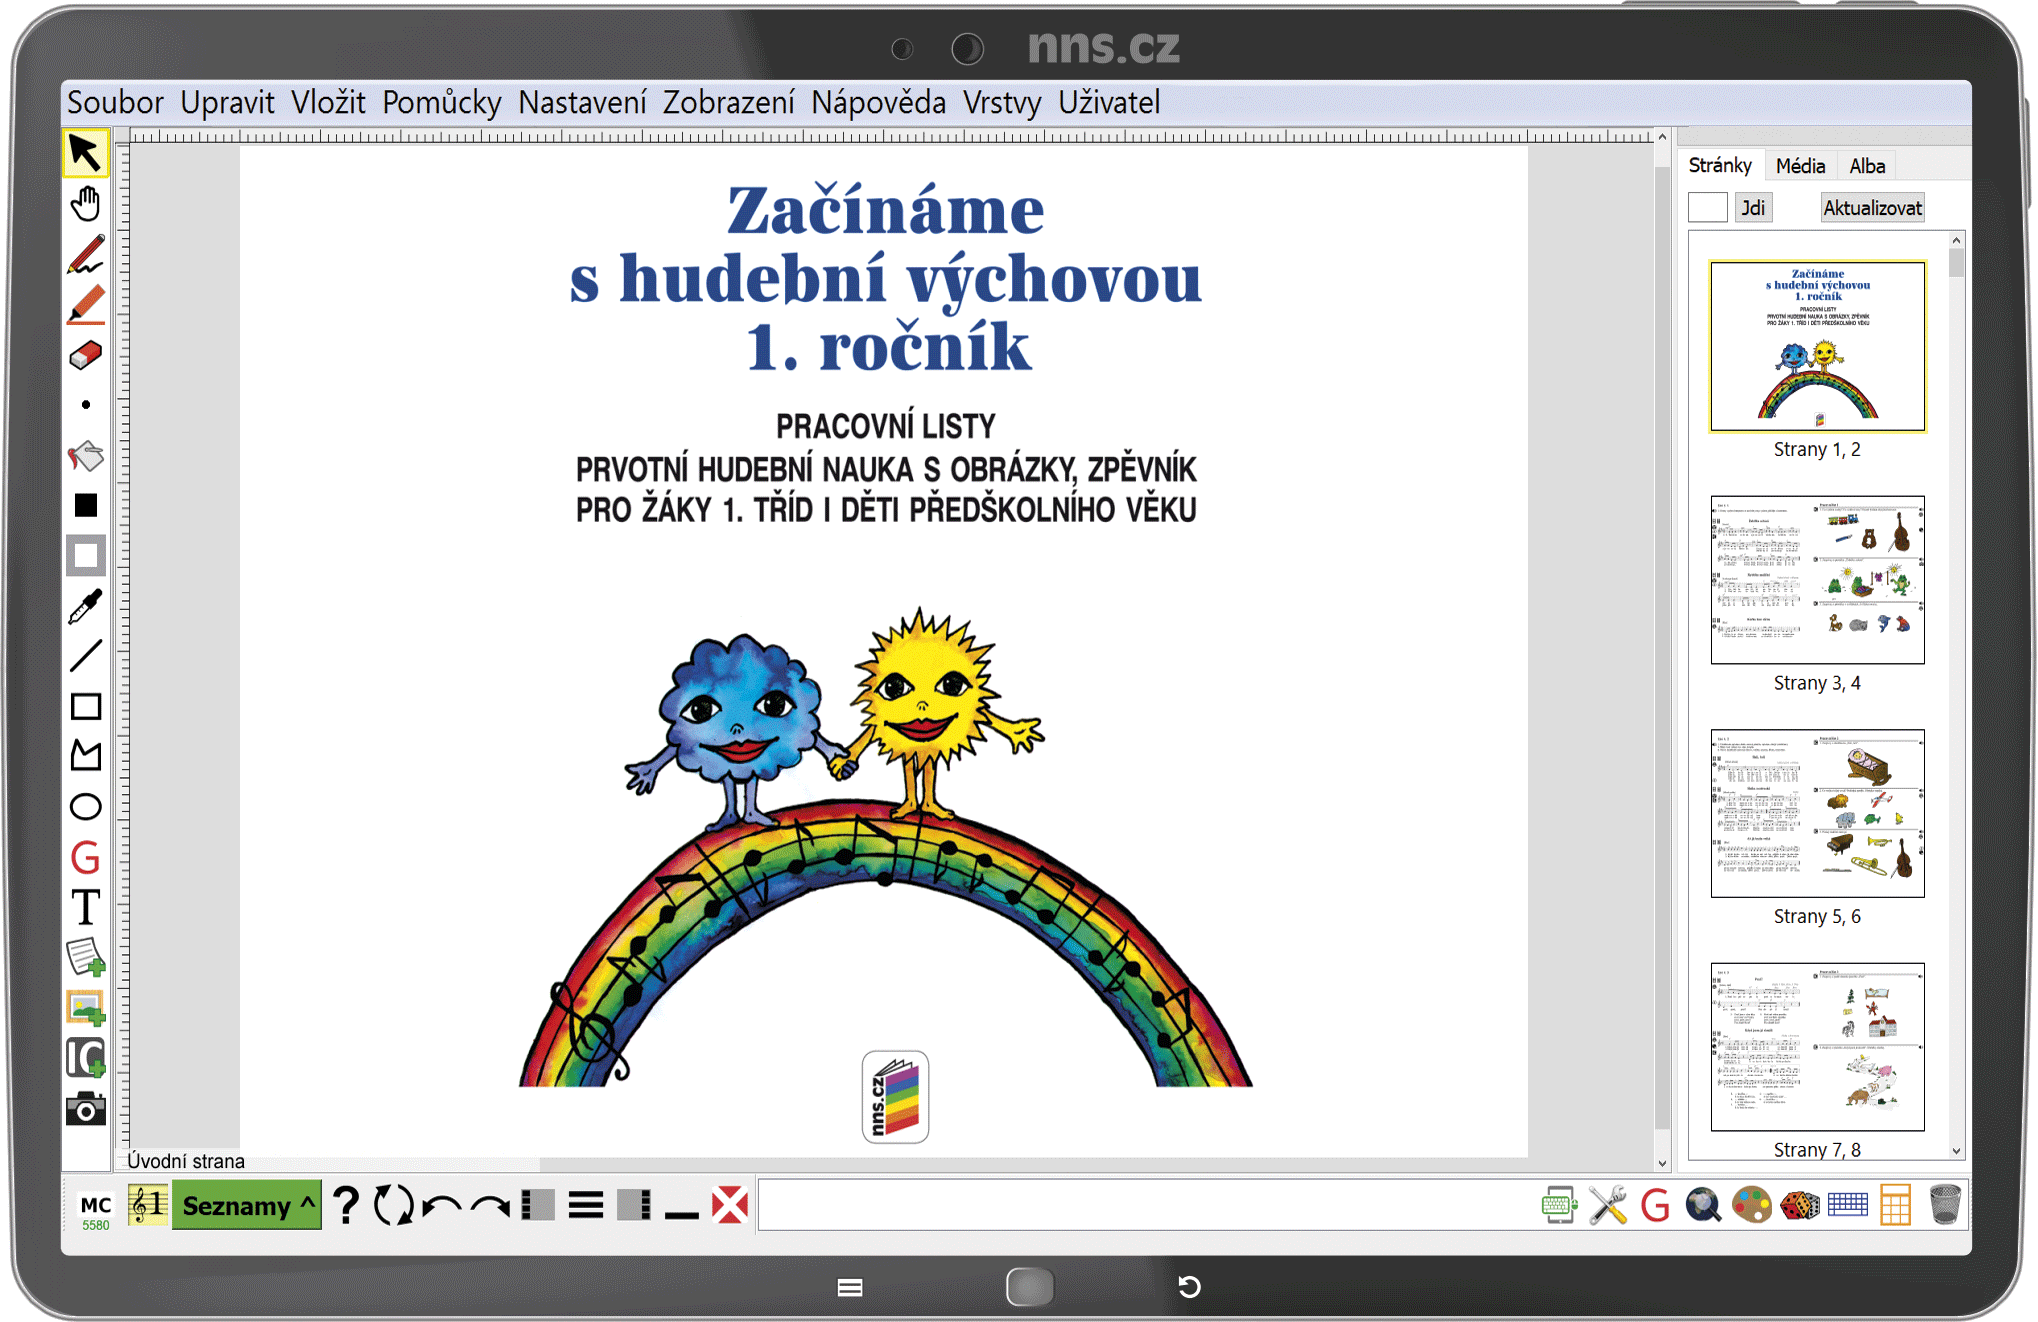Screen dimensions: 2038x1322
Task: Toggle the right side panel layout button
Action: [x=634, y=1205]
